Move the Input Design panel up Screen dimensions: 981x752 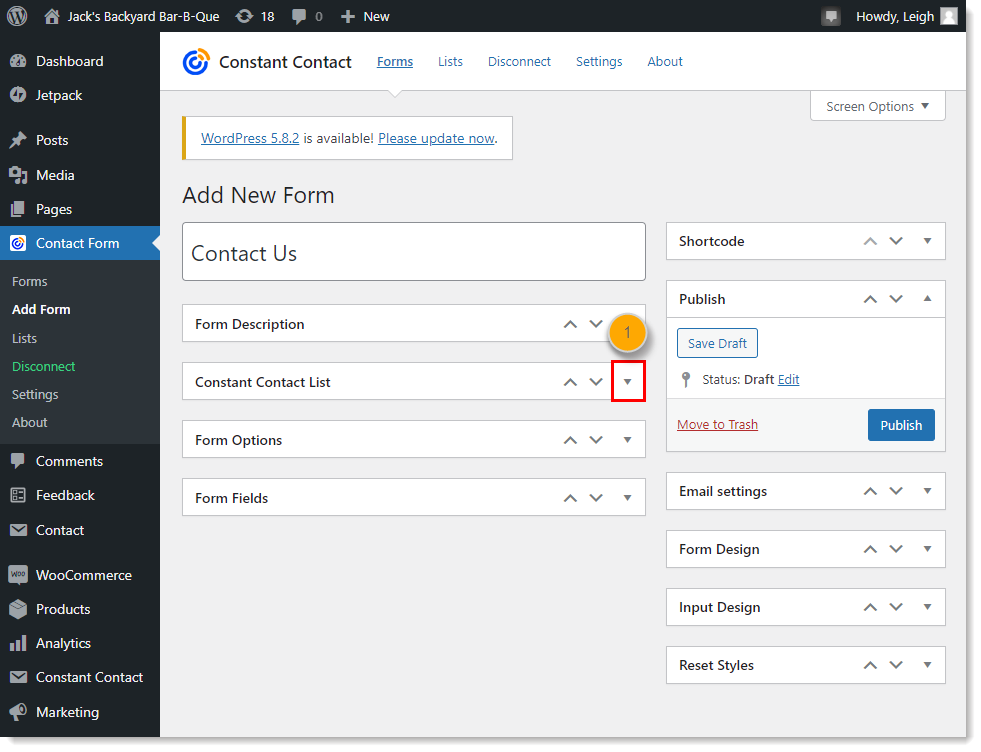(x=870, y=607)
